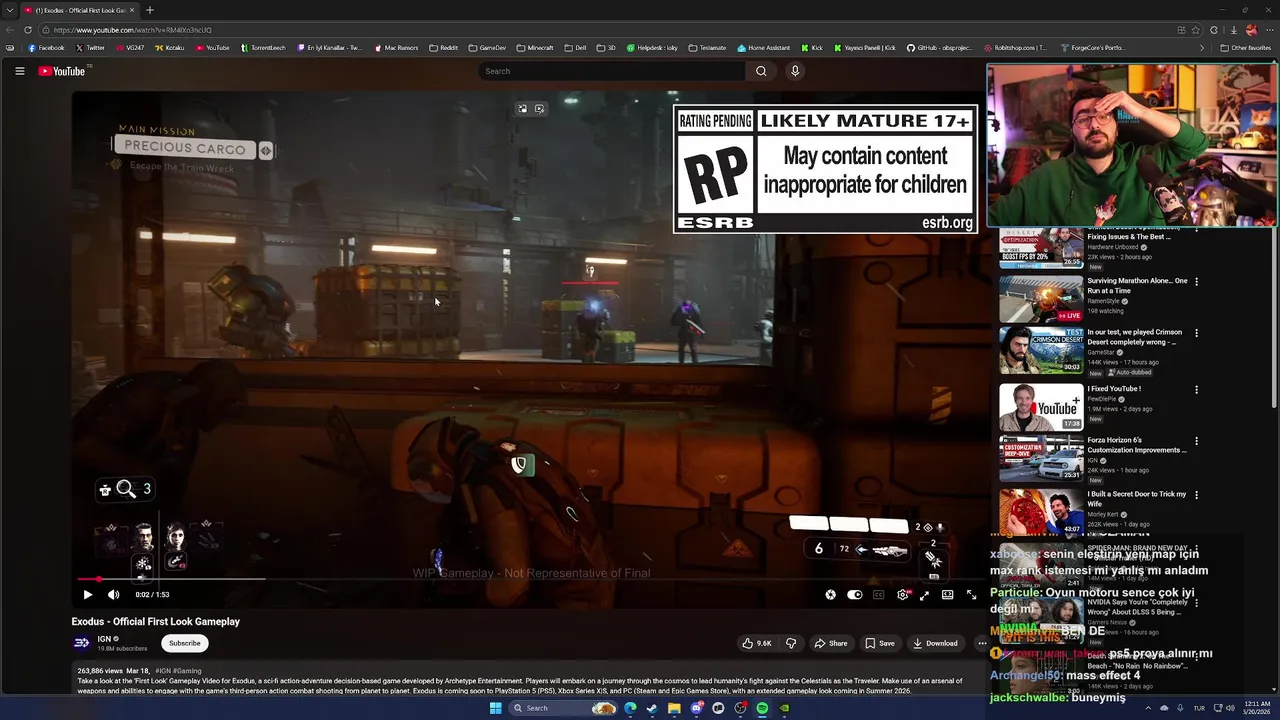Open the Home Assistant bookmark

pyautogui.click(x=763, y=48)
